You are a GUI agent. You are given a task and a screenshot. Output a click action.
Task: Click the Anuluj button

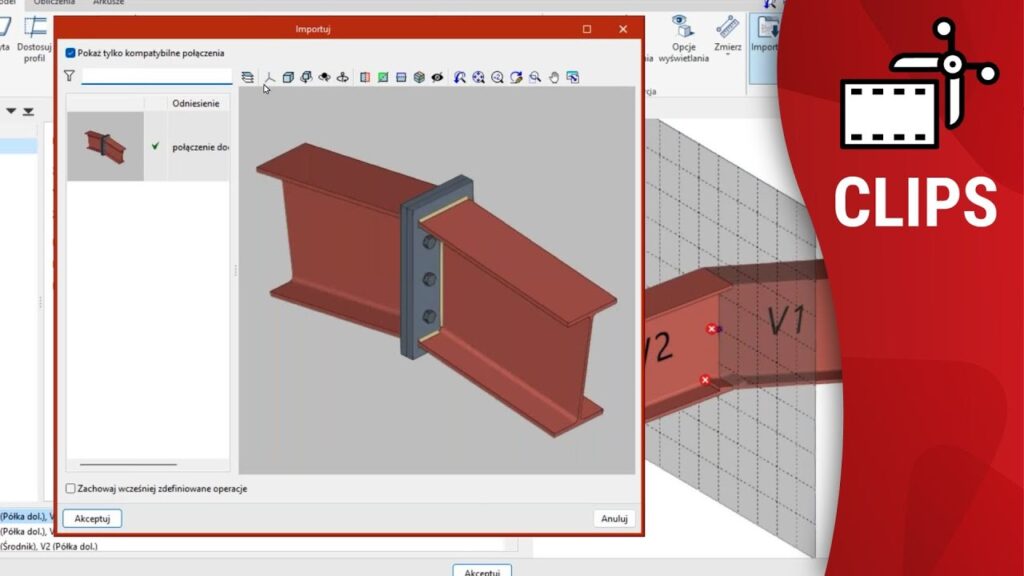pos(614,518)
